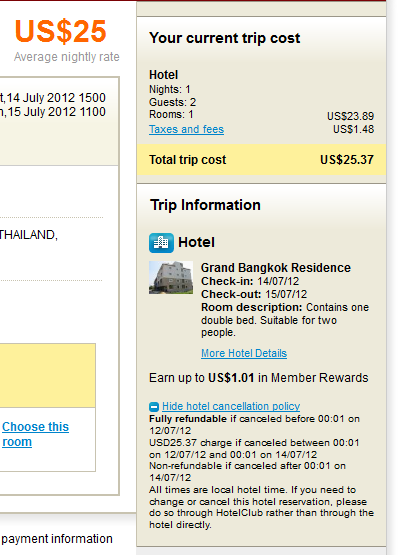Click the US$1.48 taxes amount

[353, 129]
